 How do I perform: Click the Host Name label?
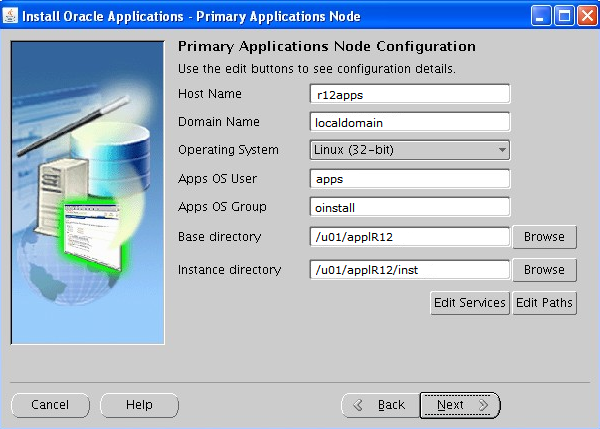point(210,94)
